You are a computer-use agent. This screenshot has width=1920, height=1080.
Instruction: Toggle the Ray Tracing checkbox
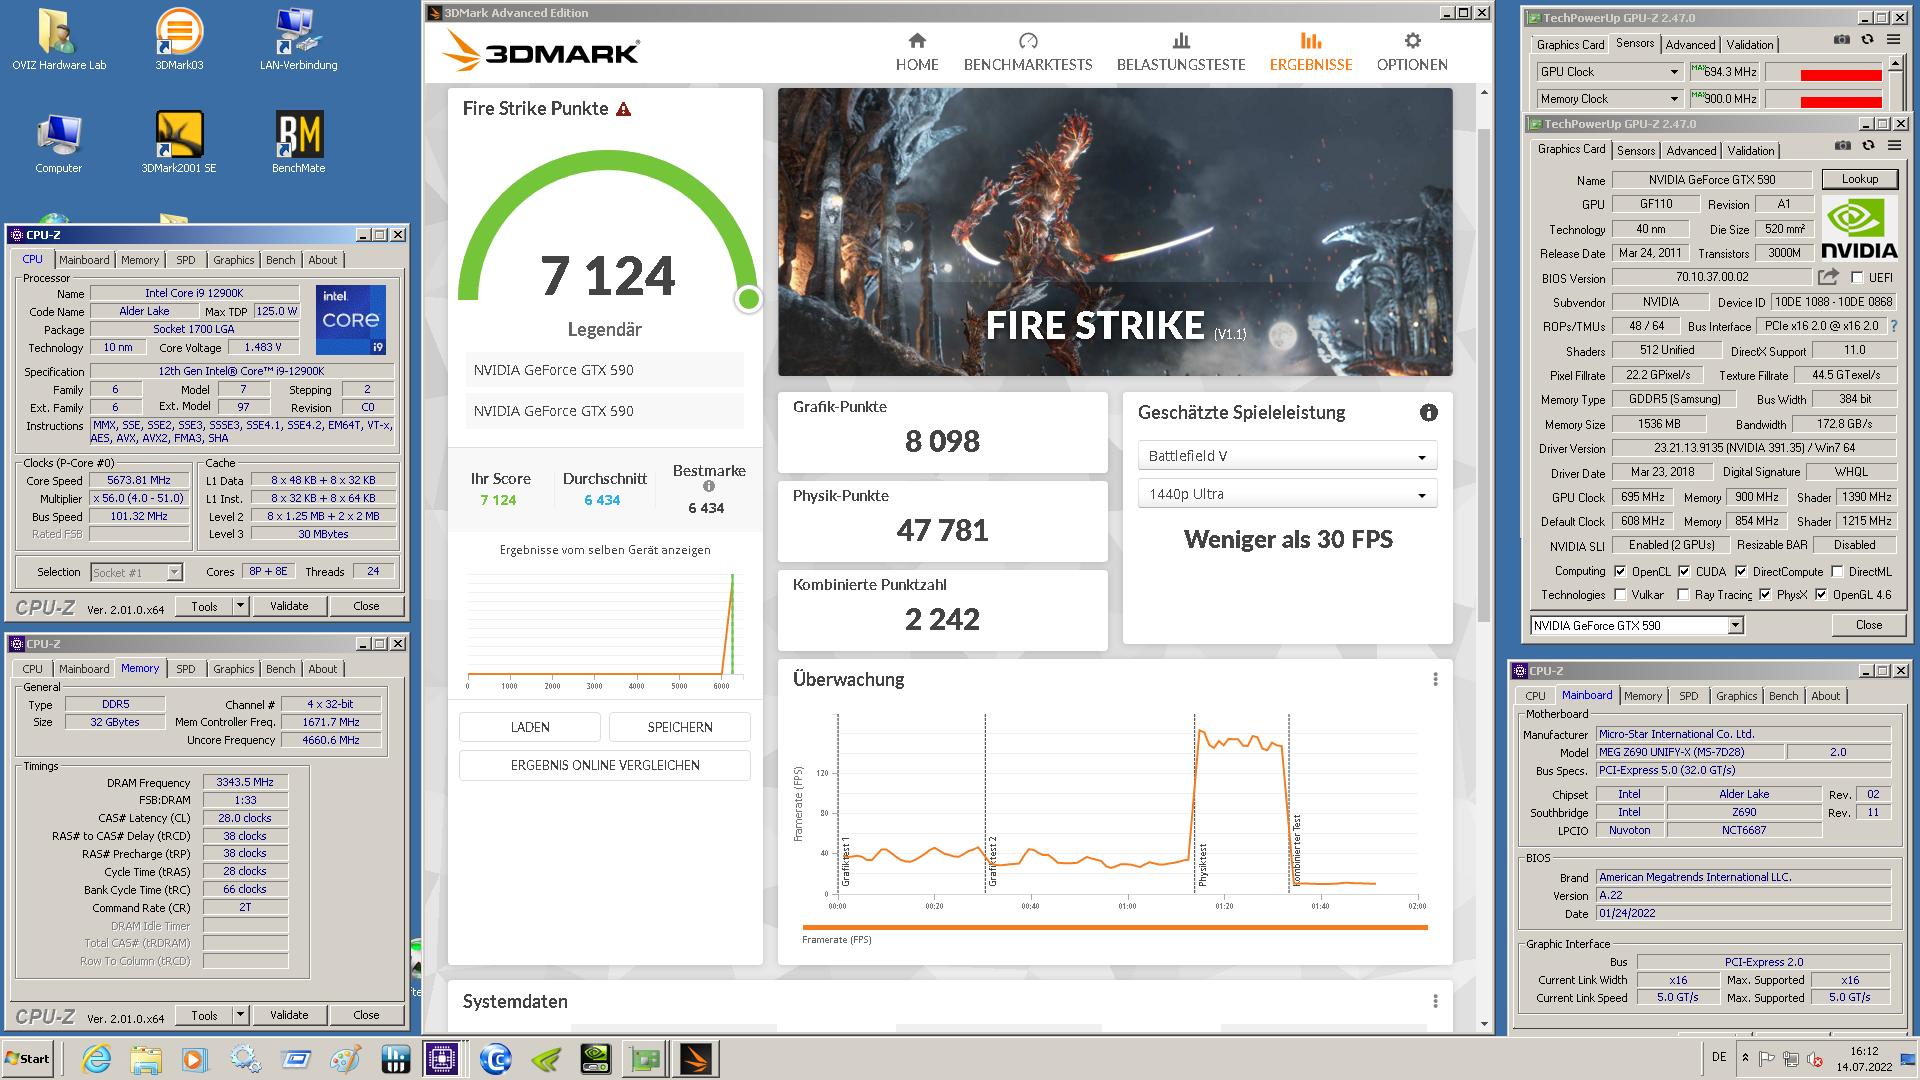tap(1684, 595)
